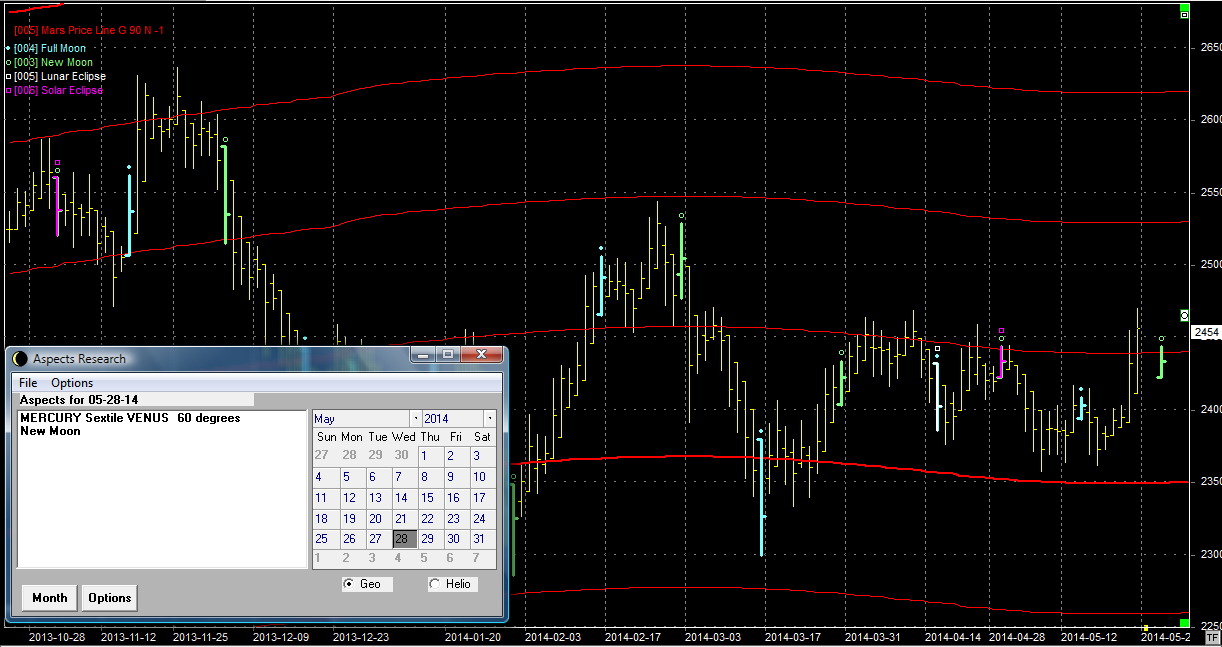The width and height of the screenshot is (1222, 647).
Task: Click the 2454 current price label
Action: 1207,332
